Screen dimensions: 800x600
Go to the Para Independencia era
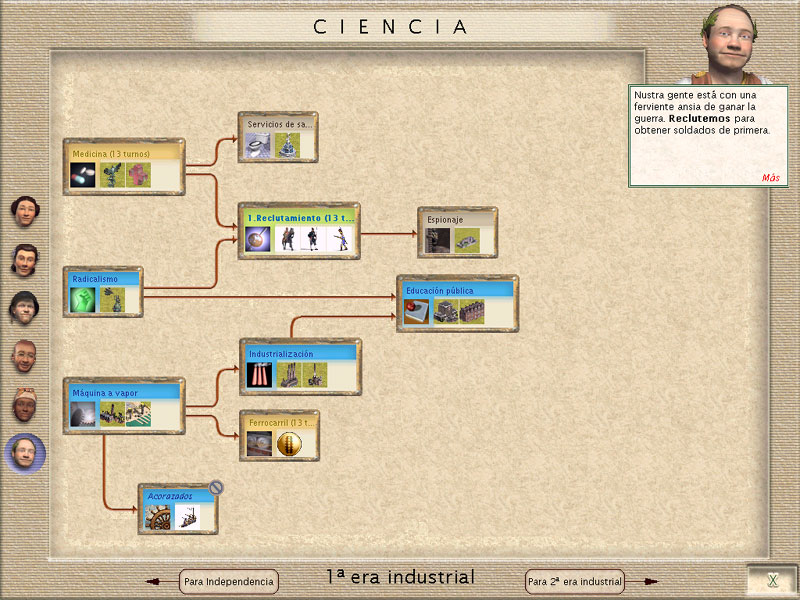228,581
